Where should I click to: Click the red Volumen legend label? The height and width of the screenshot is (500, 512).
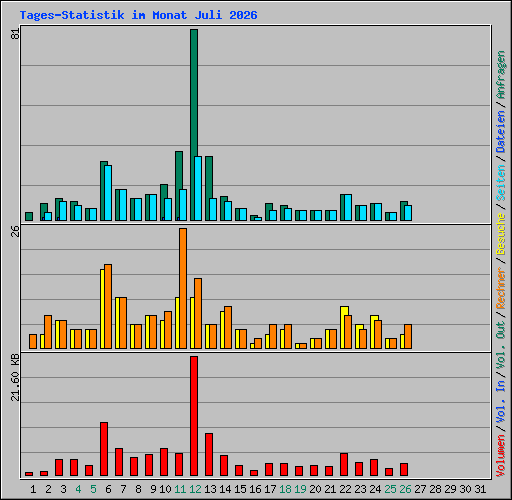tap(501, 455)
